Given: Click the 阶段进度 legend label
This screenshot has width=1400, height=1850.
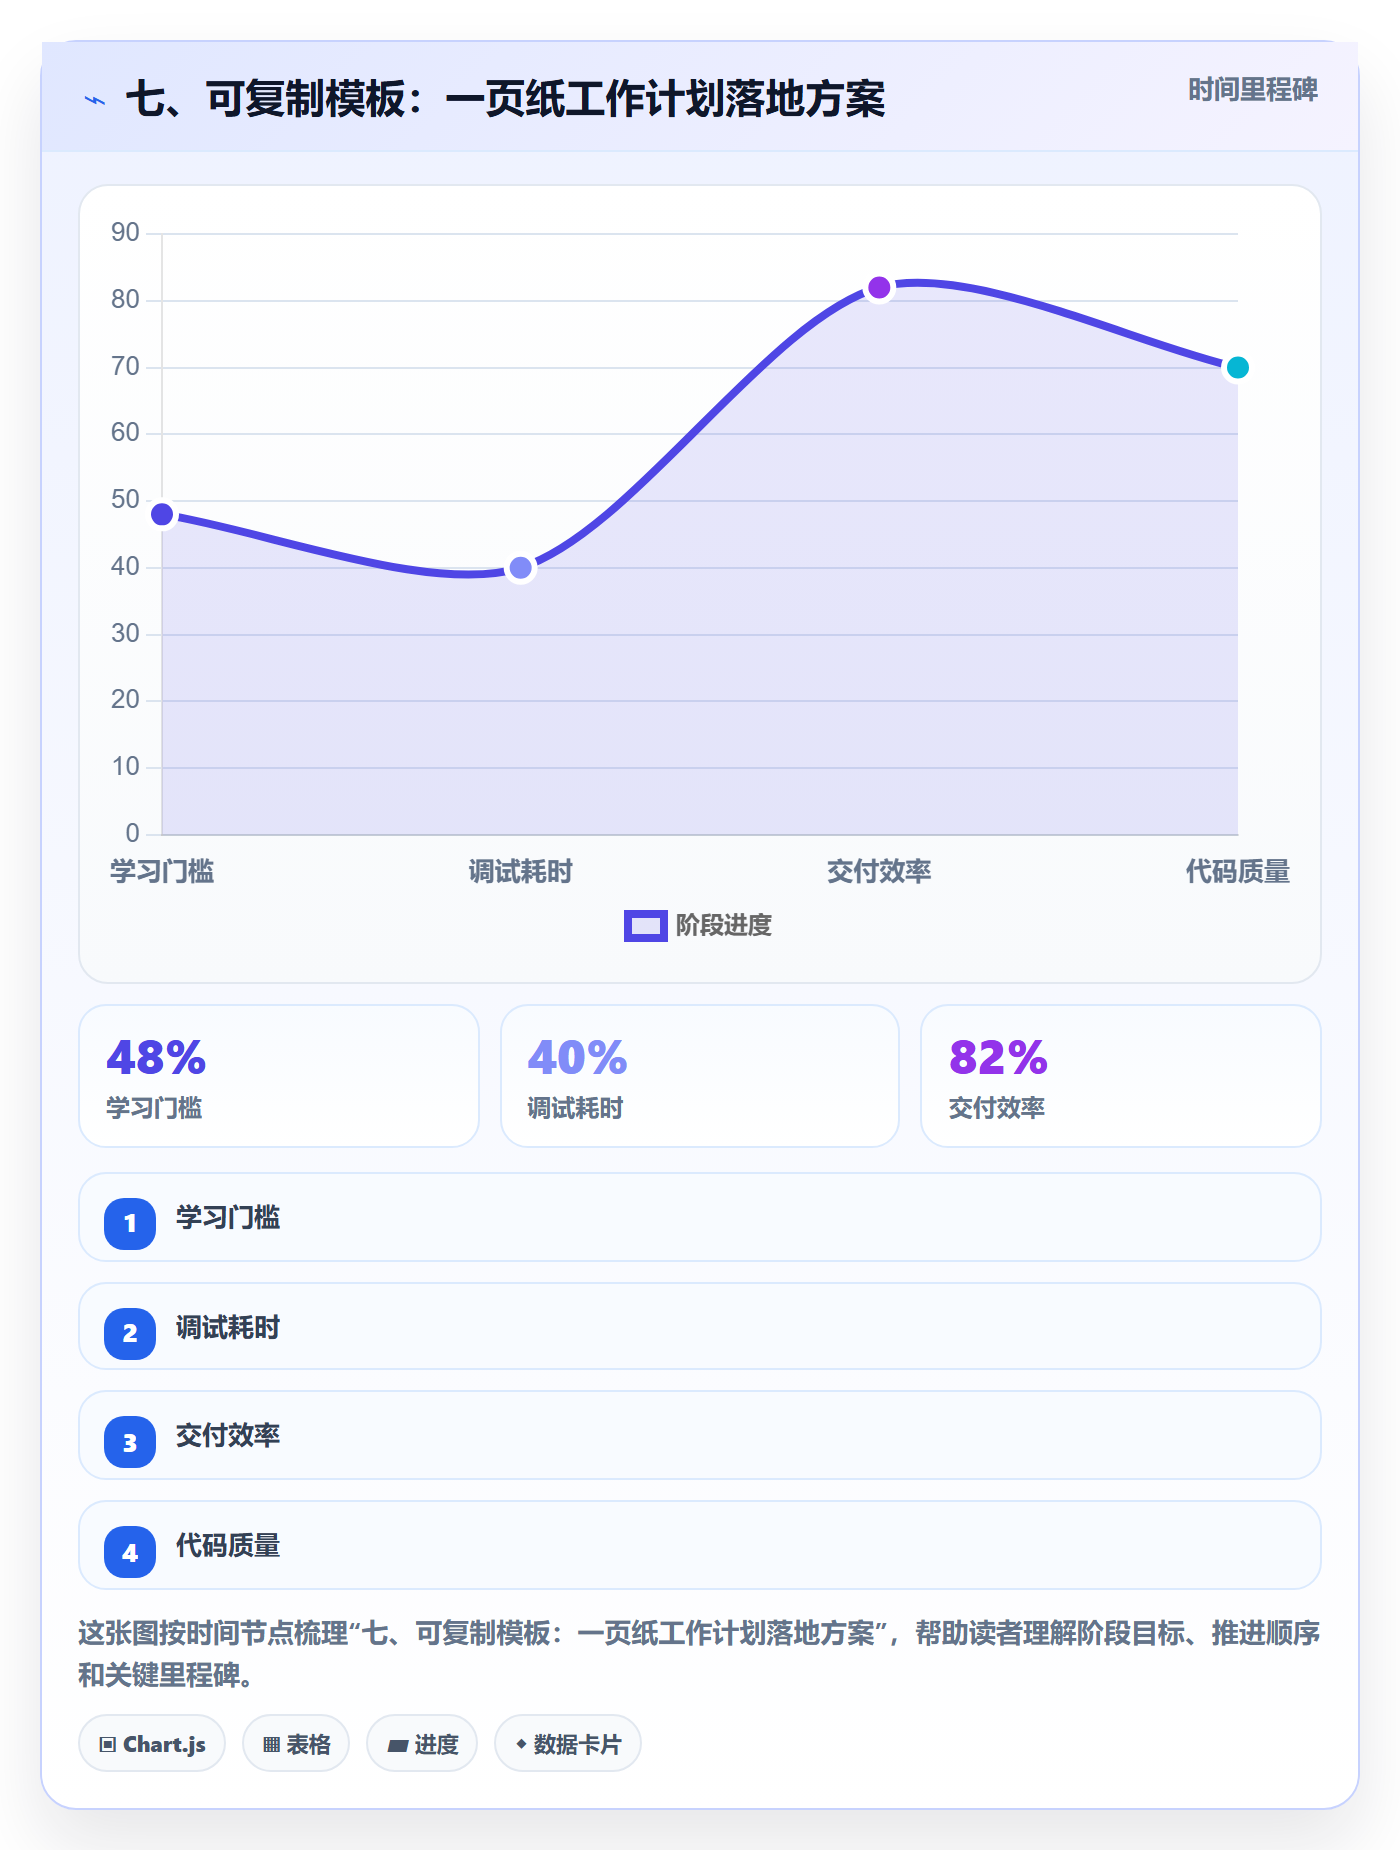Looking at the screenshot, I should 724,926.
